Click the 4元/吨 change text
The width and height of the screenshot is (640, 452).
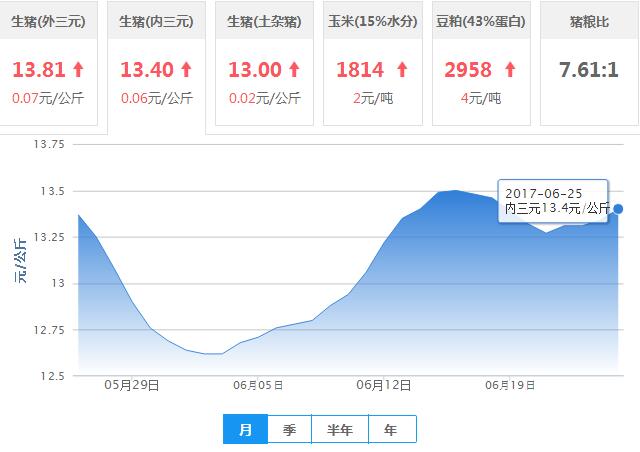click(x=481, y=98)
